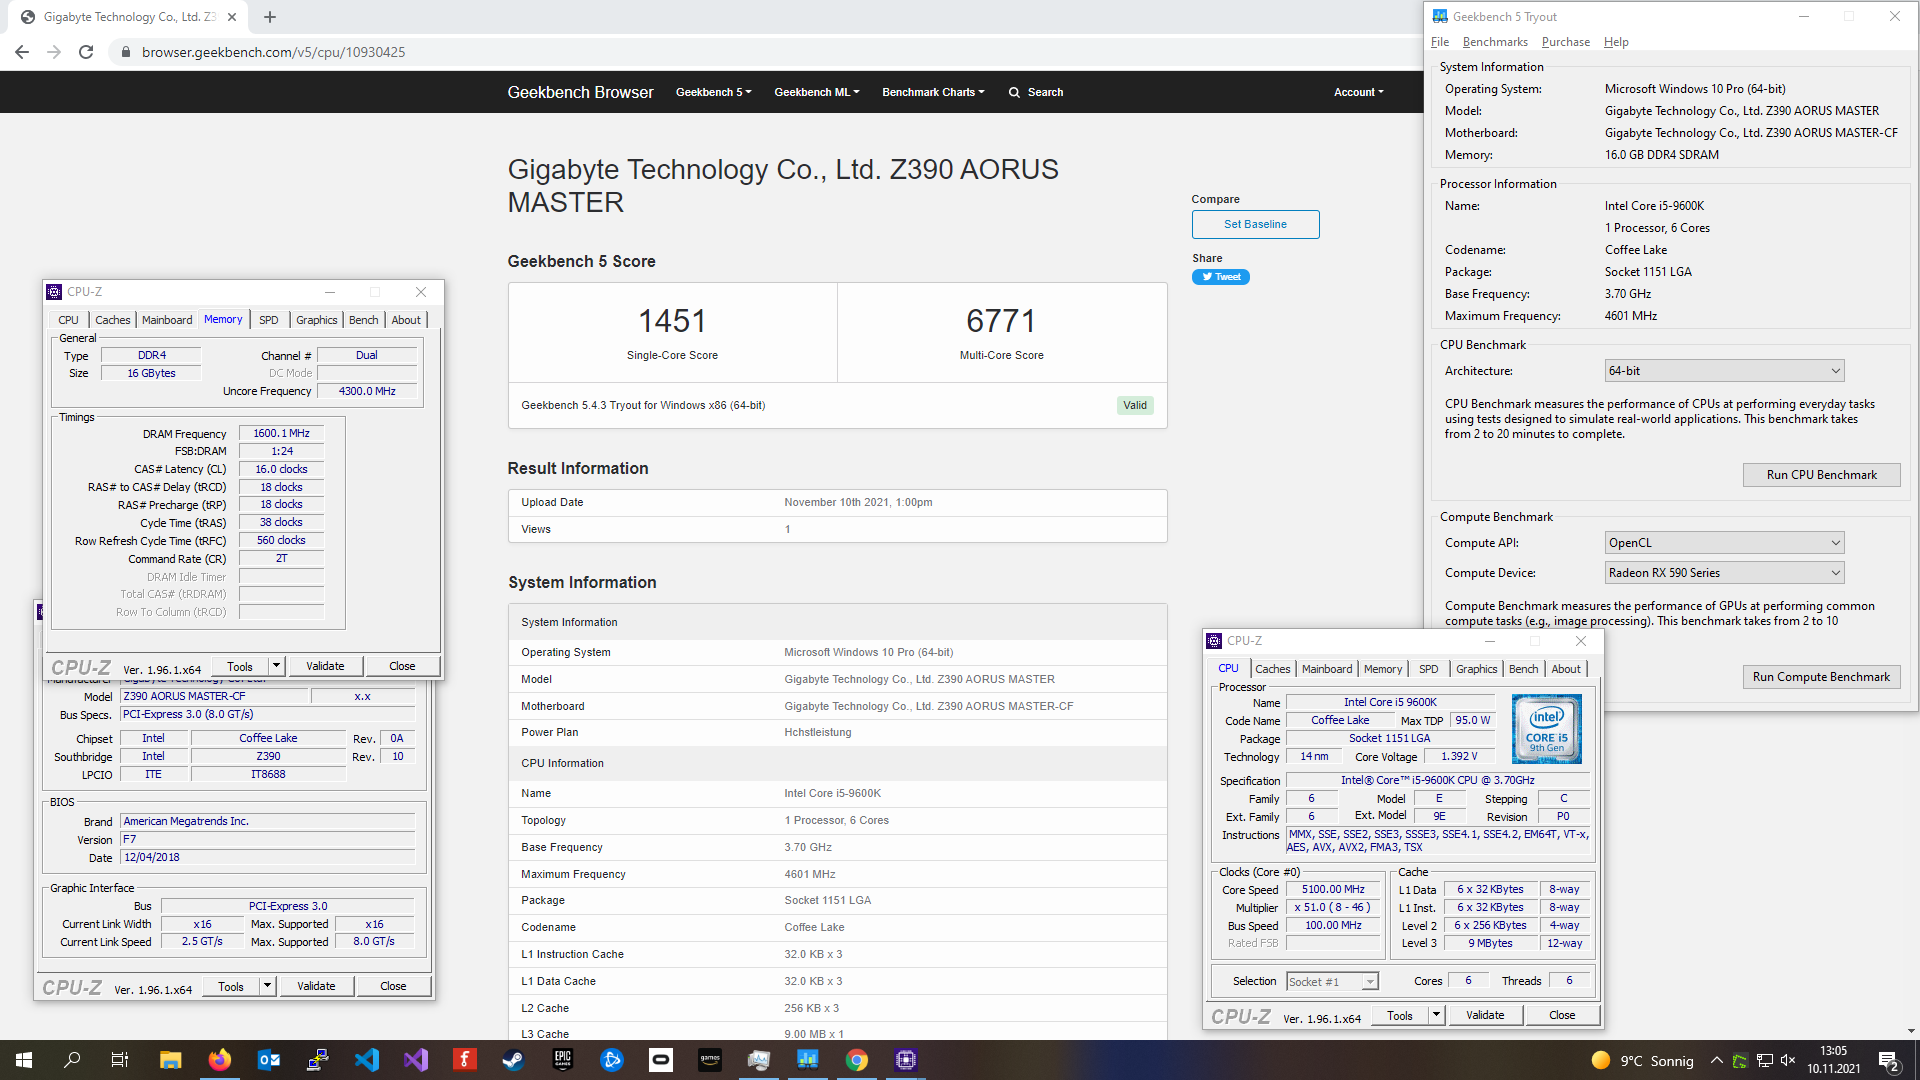Viewport: 1920px width, 1080px height.
Task: Open Task View in taskbar
Action: tap(120, 1060)
